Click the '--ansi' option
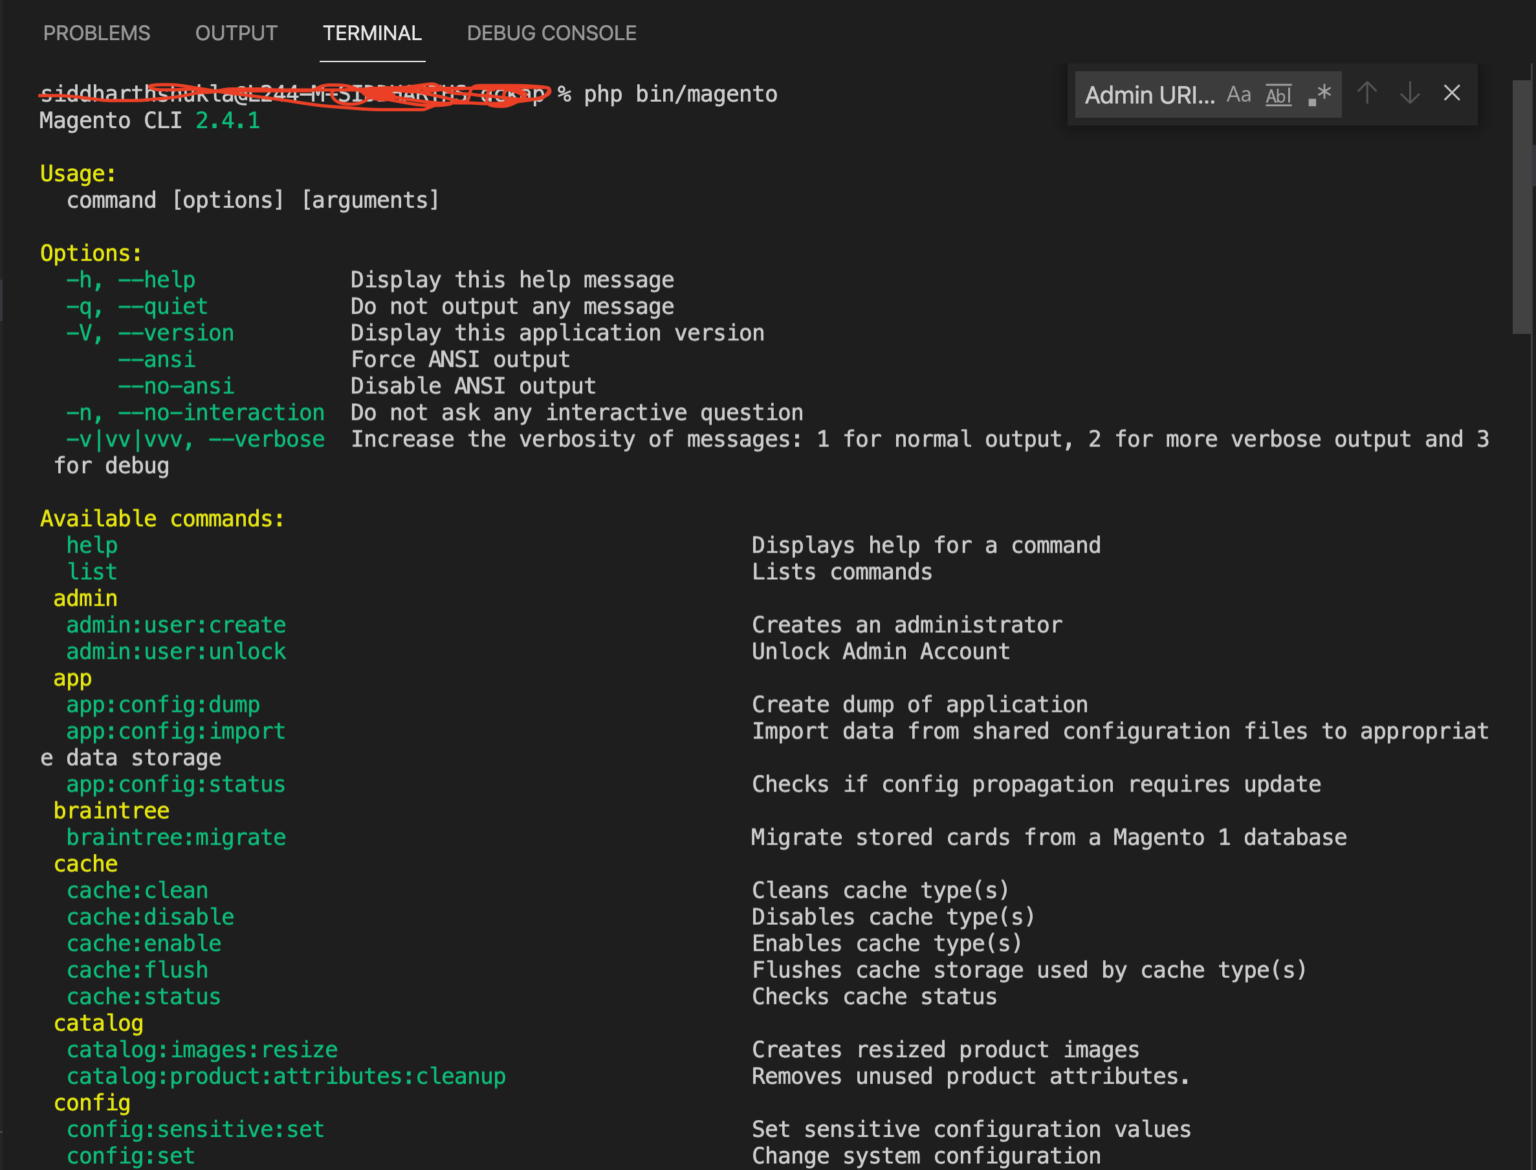This screenshot has height=1170, width=1536. pyautogui.click(x=157, y=360)
